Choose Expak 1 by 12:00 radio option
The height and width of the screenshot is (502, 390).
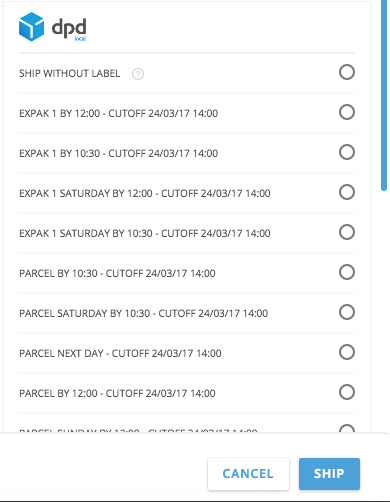click(x=347, y=112)
